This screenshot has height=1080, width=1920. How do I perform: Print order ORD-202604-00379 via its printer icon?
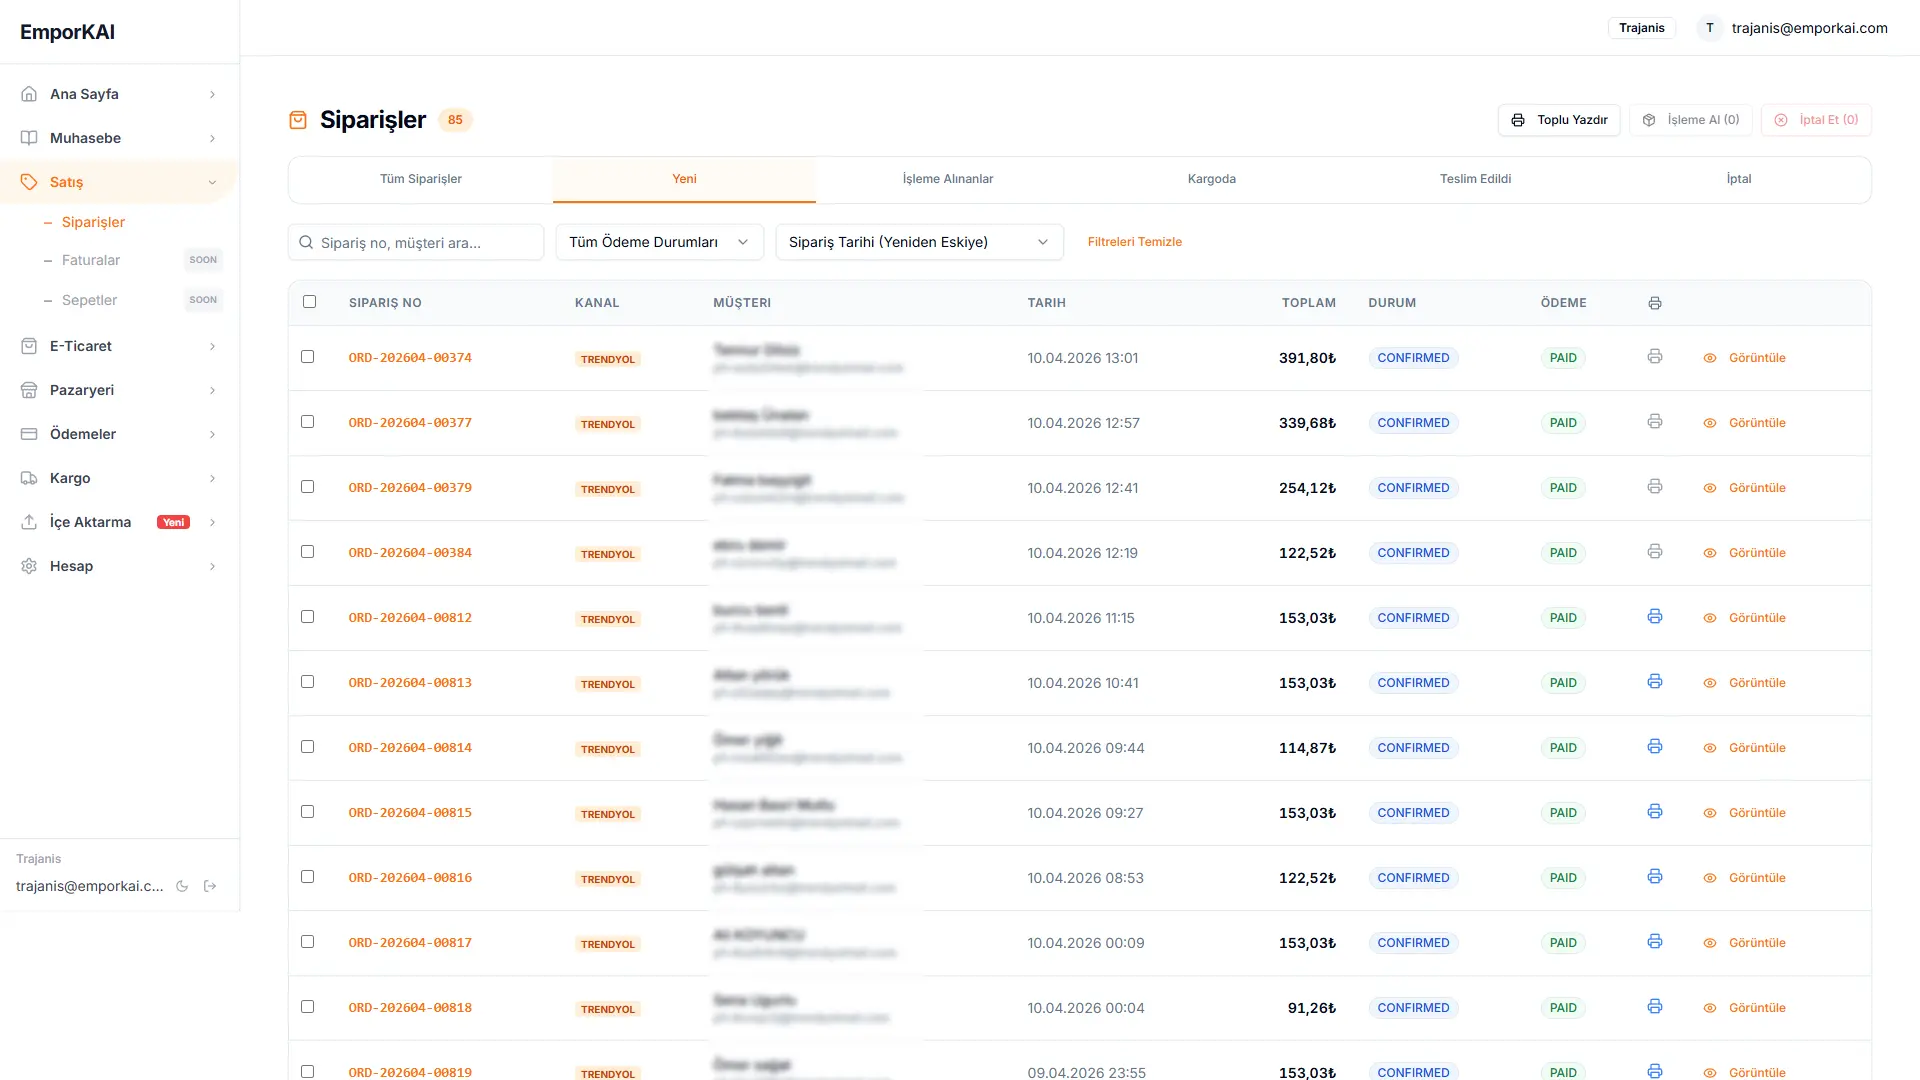tap(1655, 487)
